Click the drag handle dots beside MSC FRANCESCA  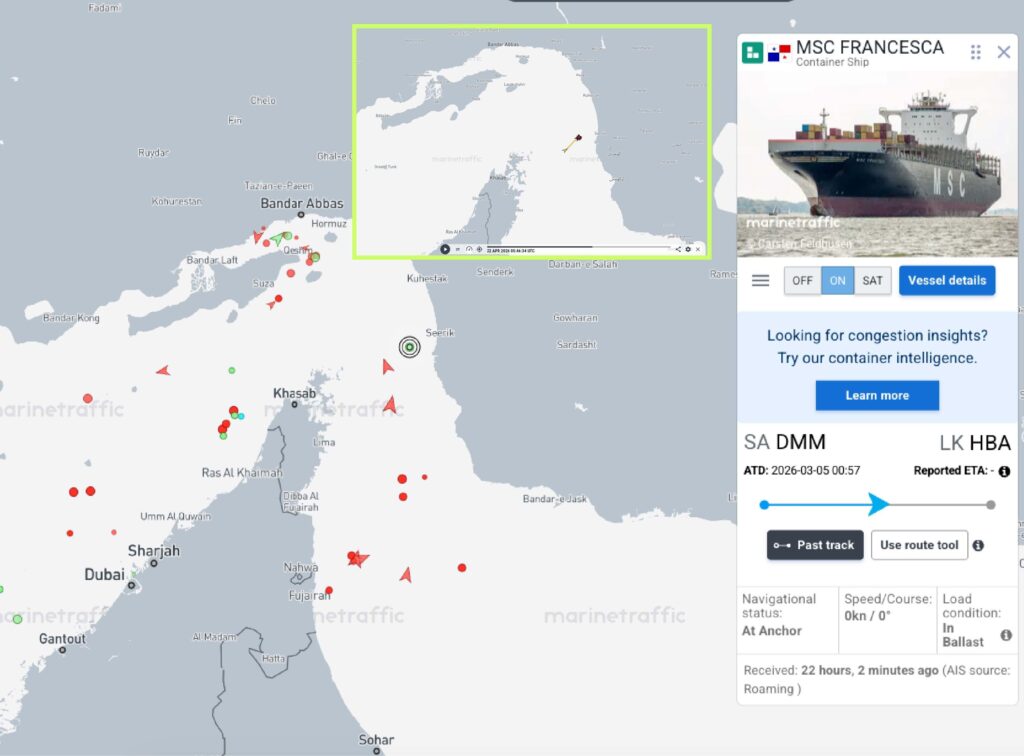[975, 52]
